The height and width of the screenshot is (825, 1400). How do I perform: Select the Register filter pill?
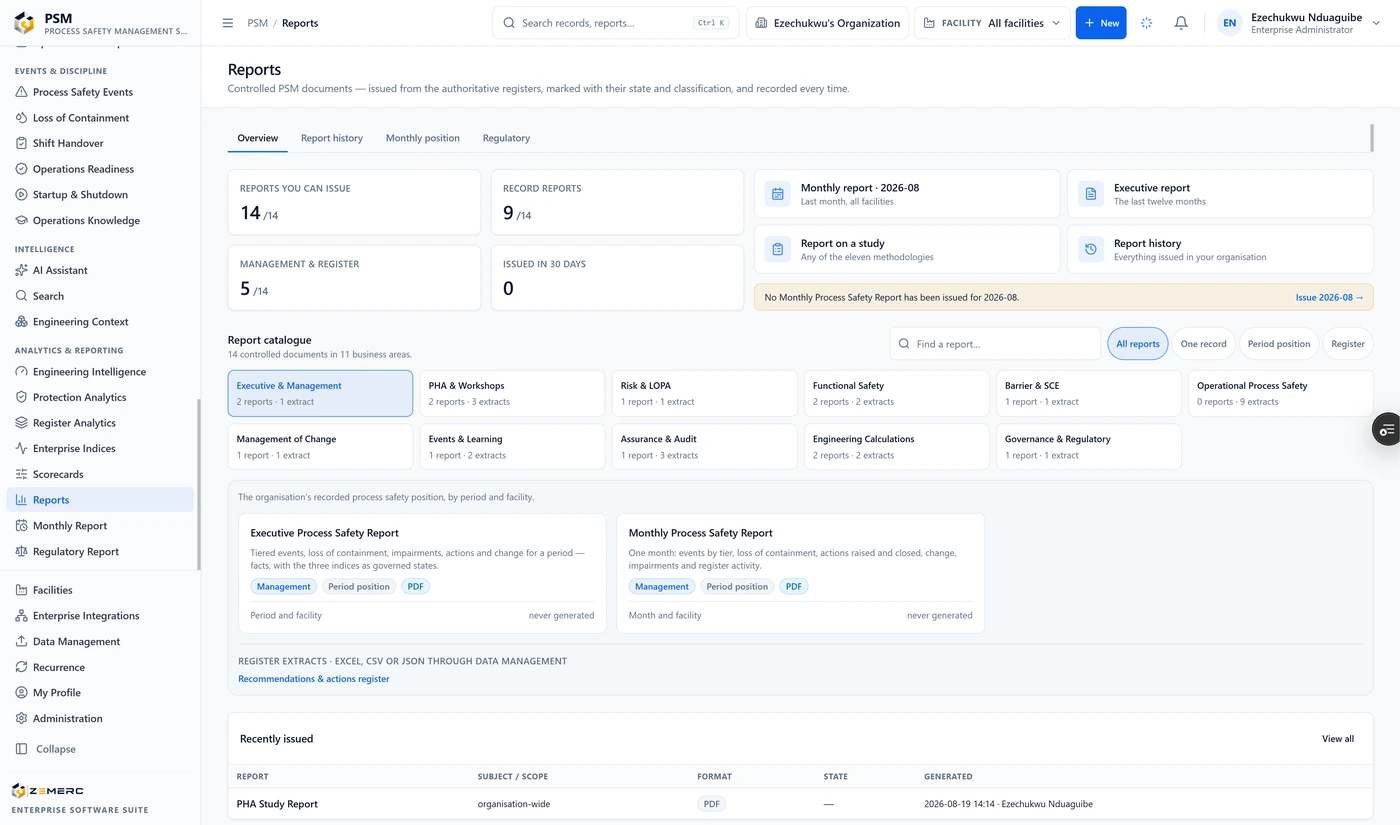(x=1348, y=344)
